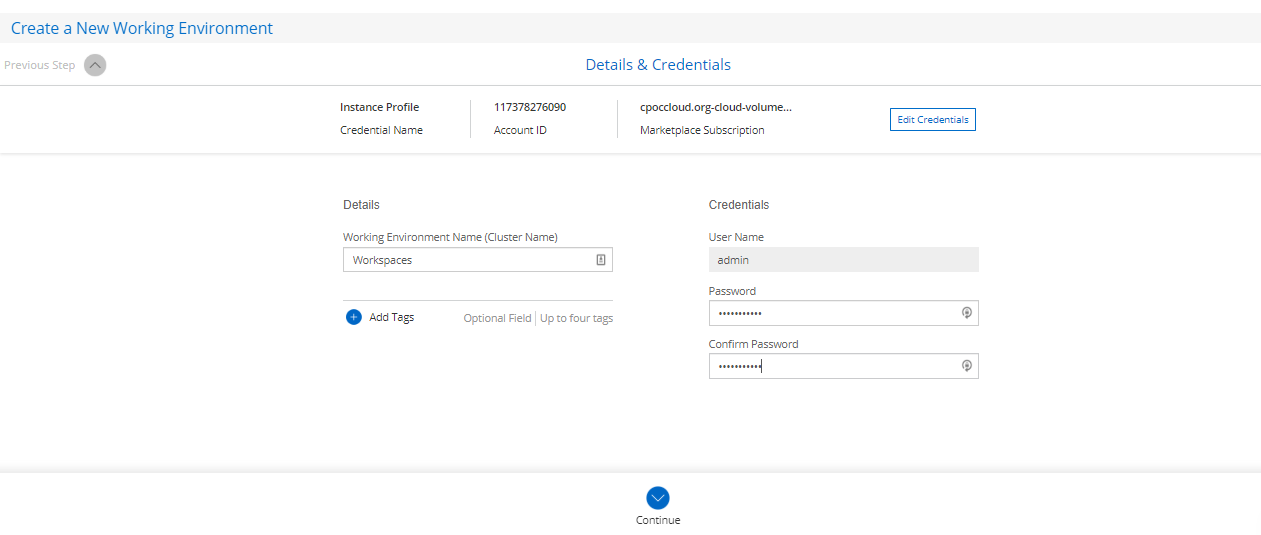
Task: Click the Instance Profile credential name
Action: click(379, 107)
